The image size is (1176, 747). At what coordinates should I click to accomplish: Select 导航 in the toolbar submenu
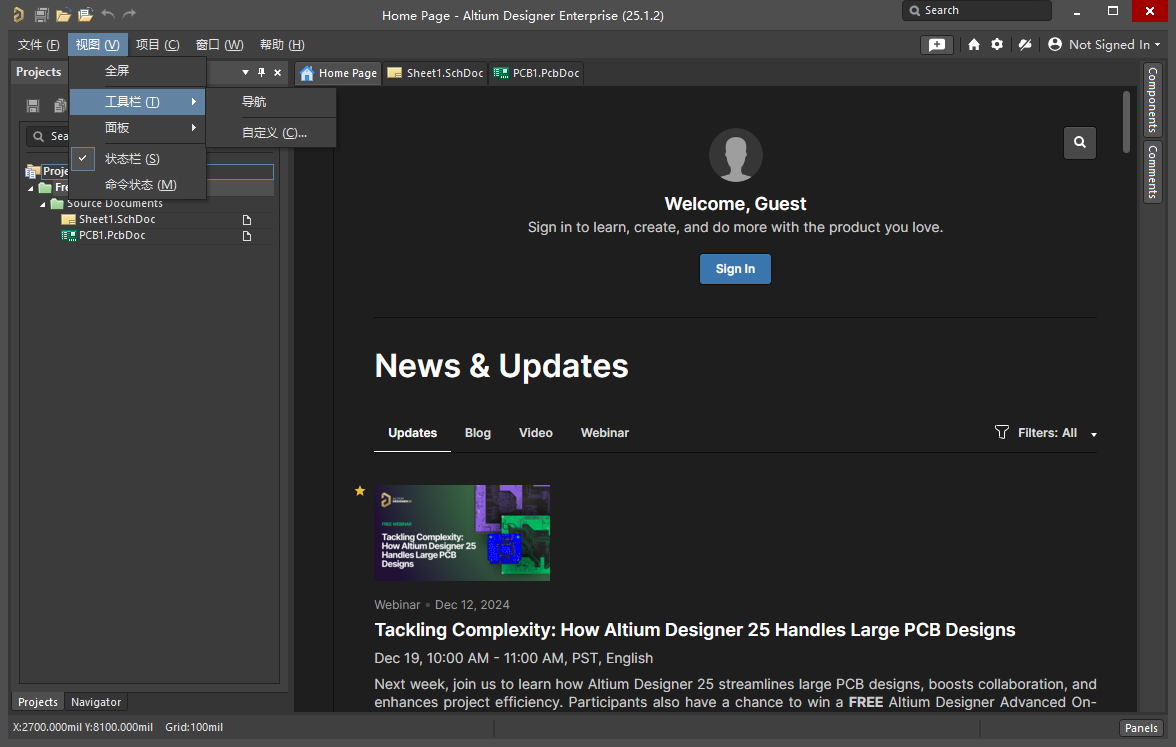pyautogui.click(x=271, y=102)
